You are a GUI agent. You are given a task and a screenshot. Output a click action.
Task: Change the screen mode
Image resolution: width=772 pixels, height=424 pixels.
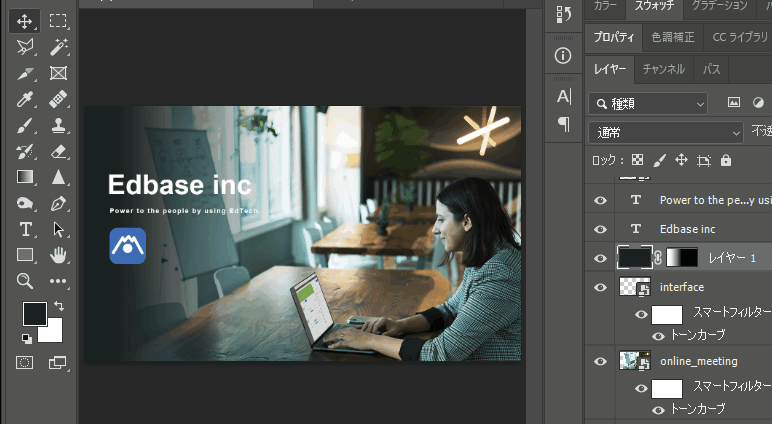58,363
